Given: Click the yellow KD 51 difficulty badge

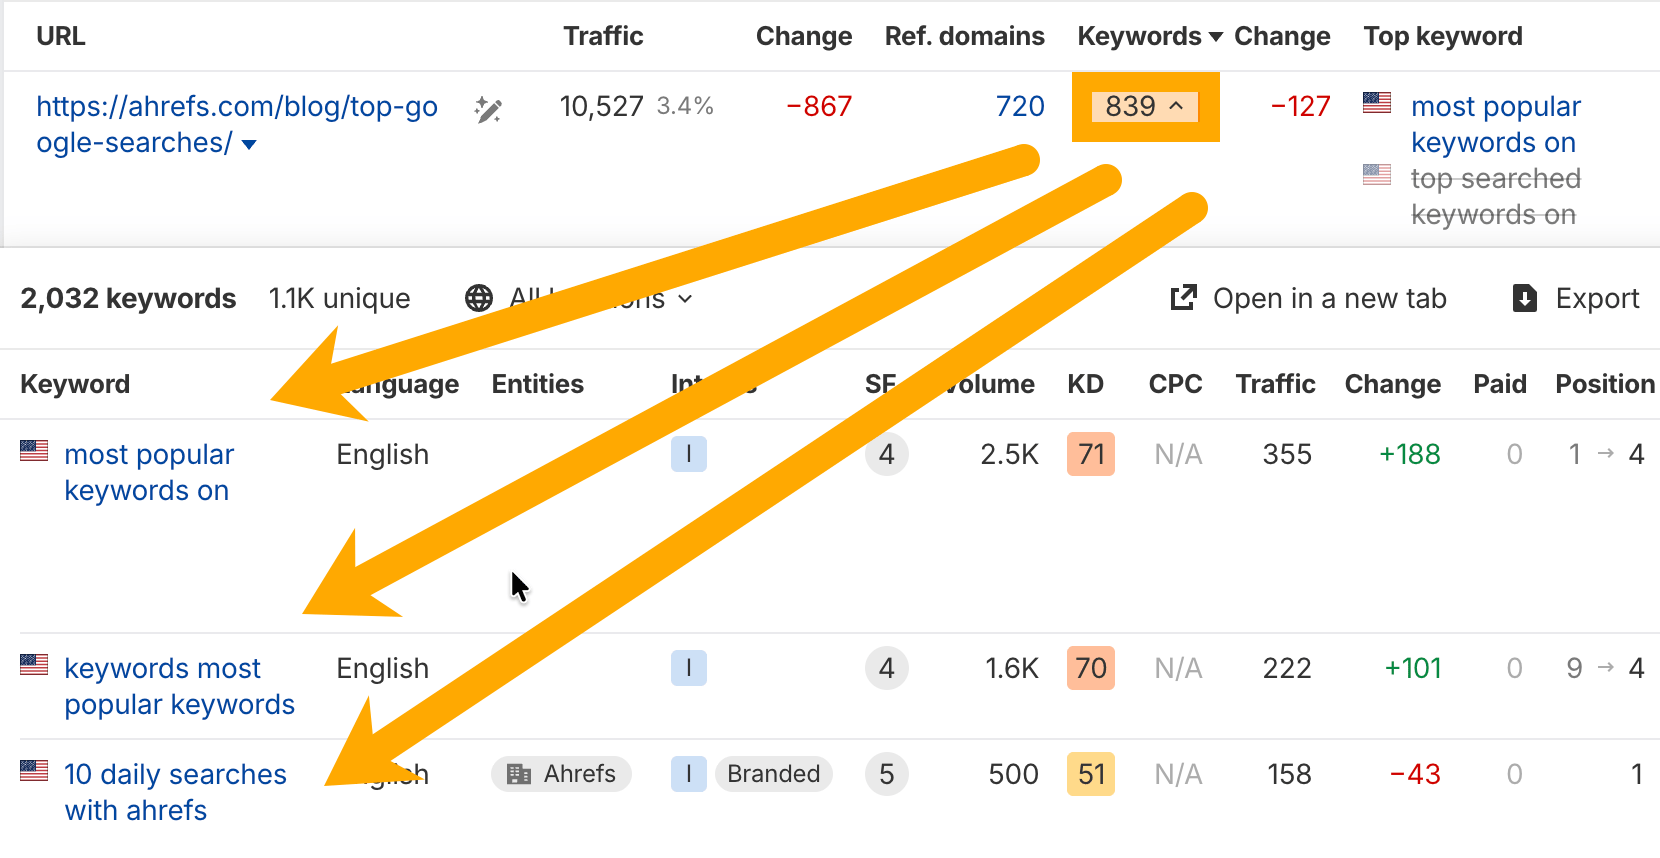Looking at the screenshot, I should [x=1090, y=774].
